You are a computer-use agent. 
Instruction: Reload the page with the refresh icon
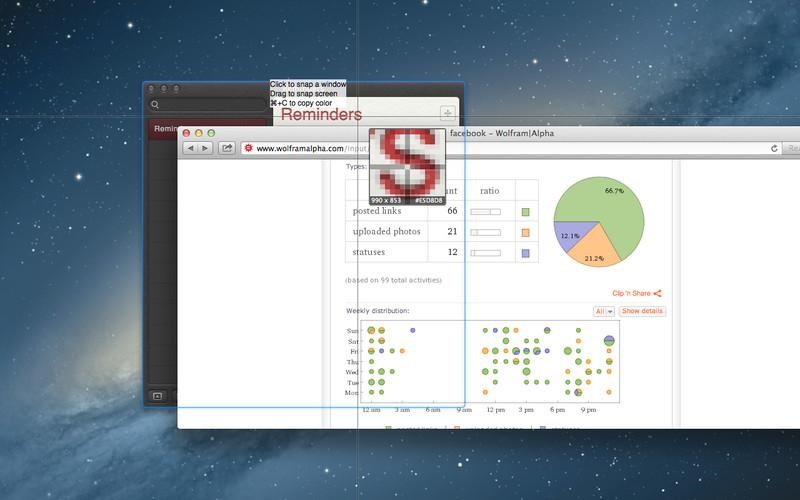click(x=774, y=148)
